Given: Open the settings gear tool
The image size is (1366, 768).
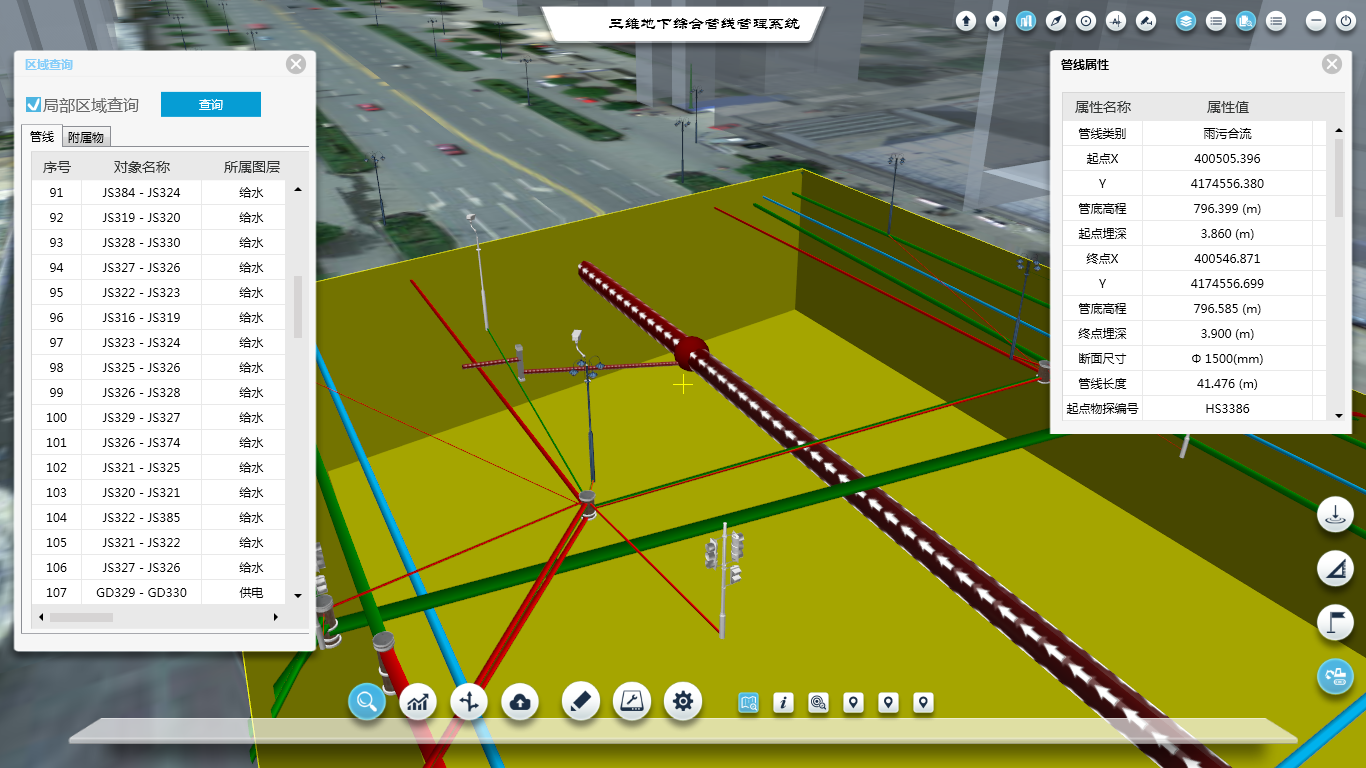Looking at the screenshot, I should (683, 702).
